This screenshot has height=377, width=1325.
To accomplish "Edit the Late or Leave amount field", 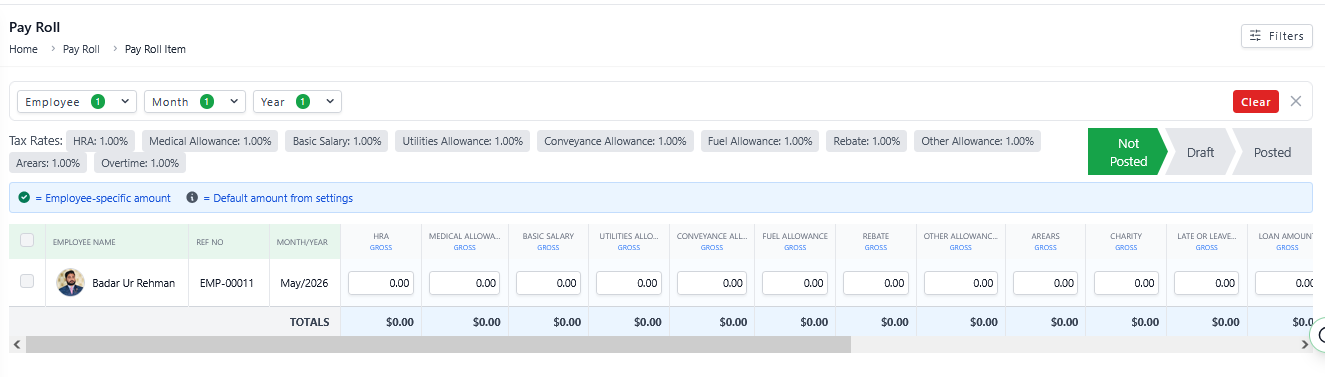I will [x=1207, y=283].
